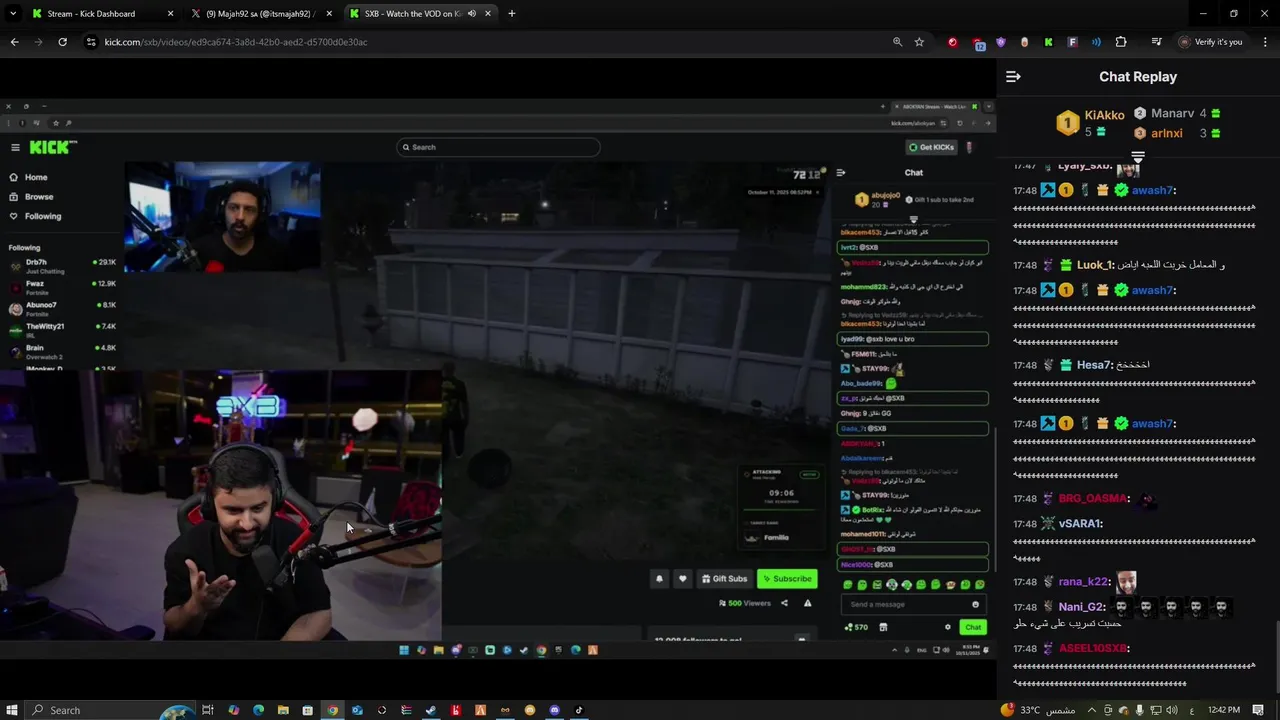
Task: Click arlnxi in the gifter leaderboard
Action: 1166,133
